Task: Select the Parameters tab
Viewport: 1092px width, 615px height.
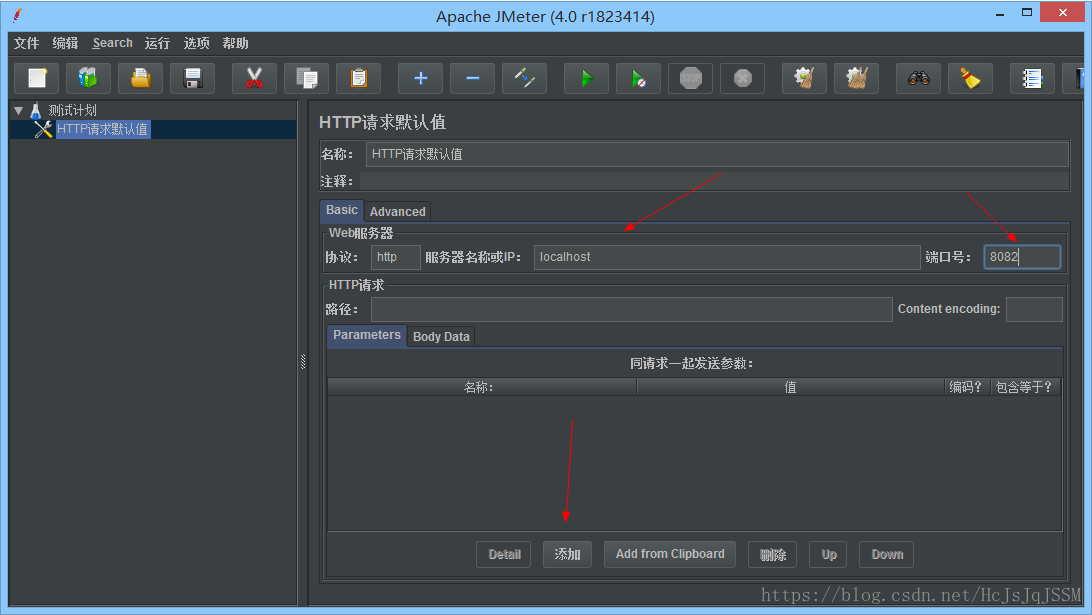Action: click(366, 335)
